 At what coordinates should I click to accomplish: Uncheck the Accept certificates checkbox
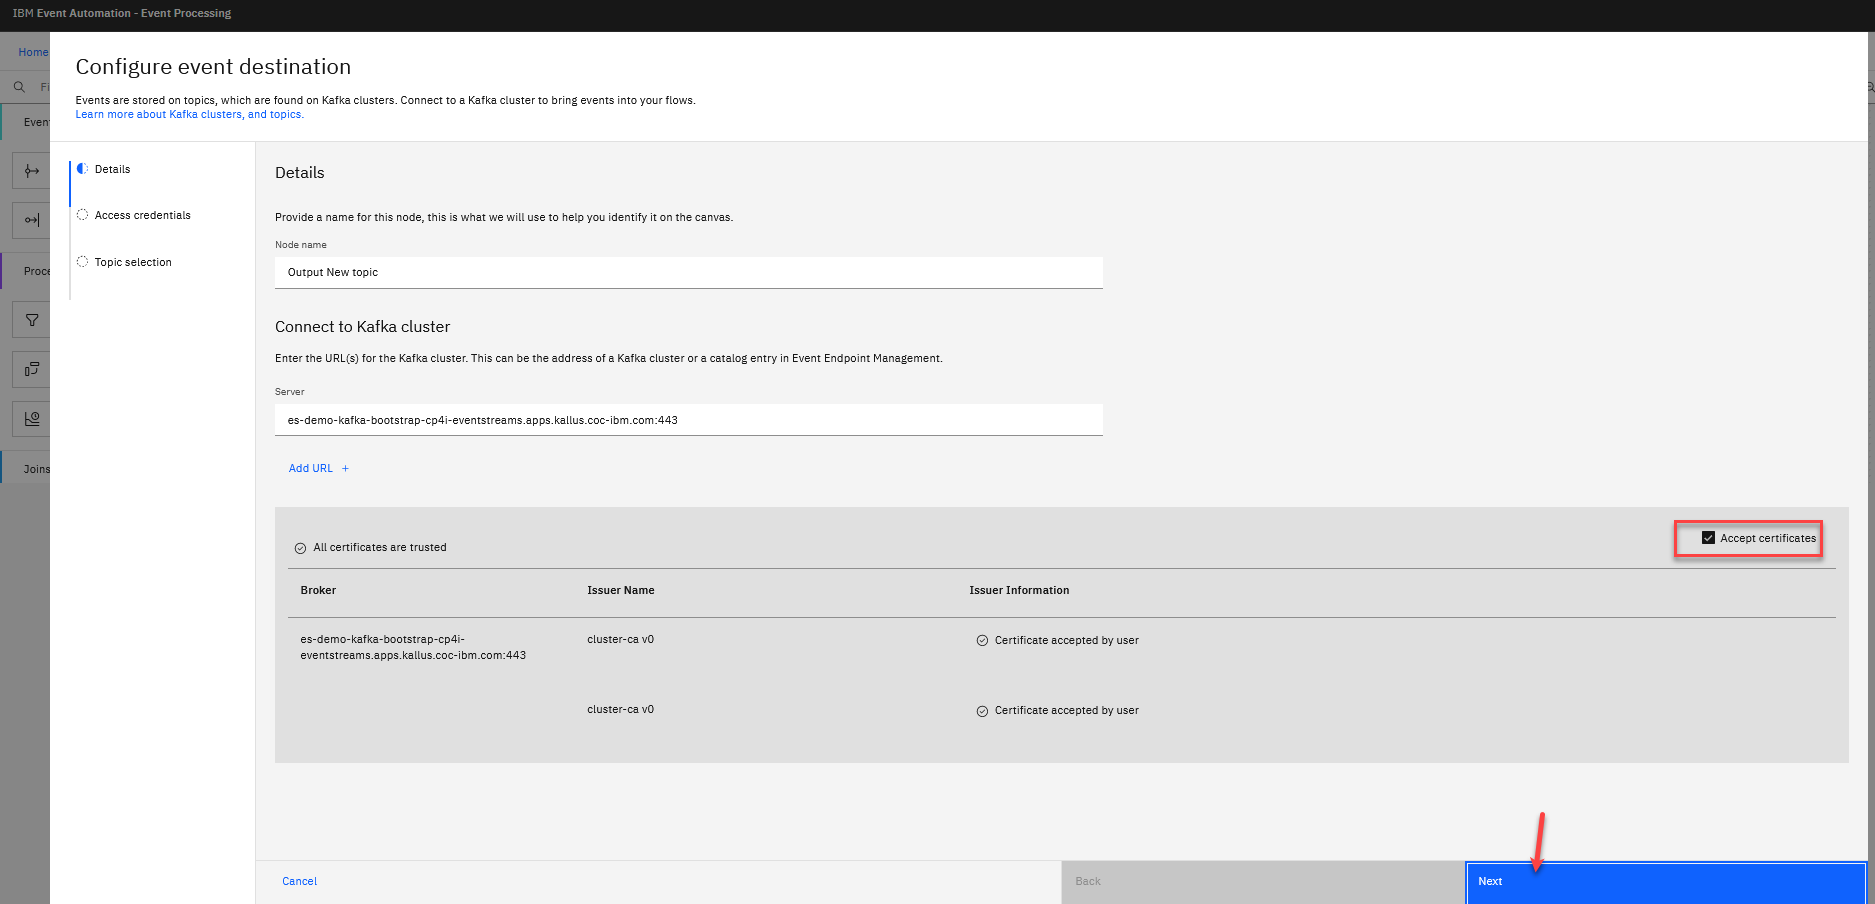coord(1708,538)
